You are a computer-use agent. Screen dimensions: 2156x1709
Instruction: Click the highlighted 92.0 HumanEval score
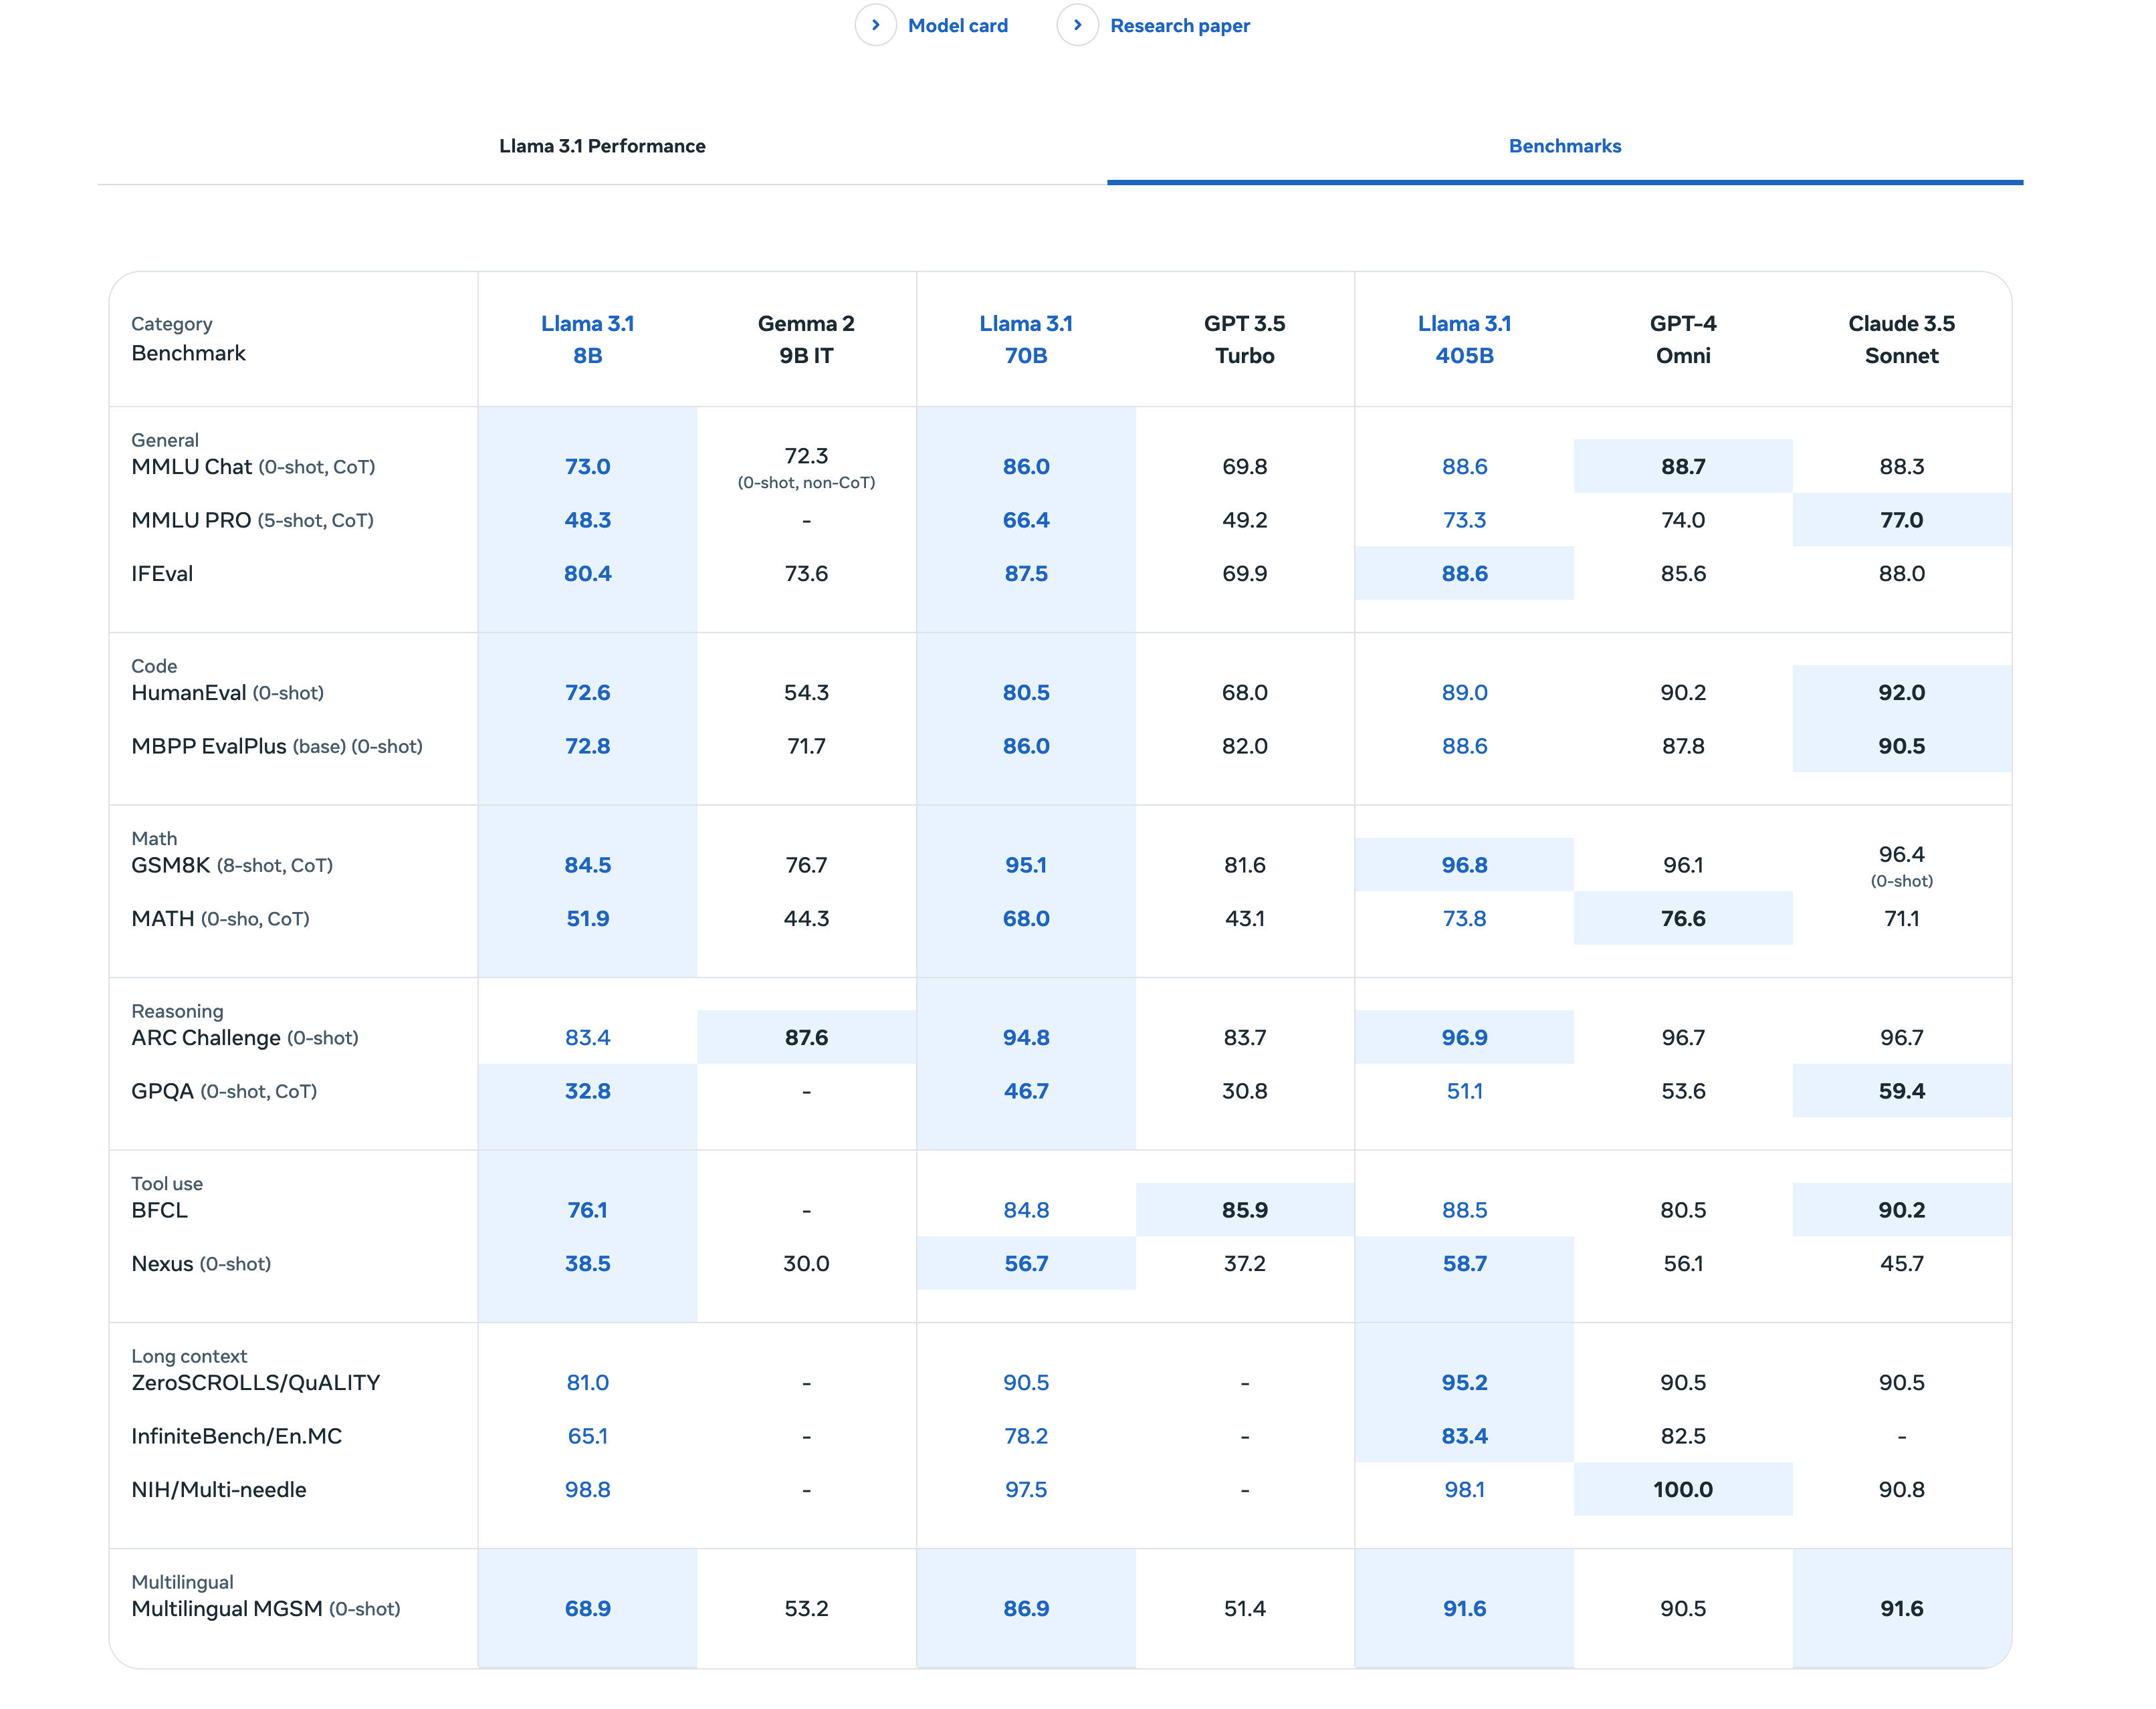pyautogui.click(x=1902, y=692)
